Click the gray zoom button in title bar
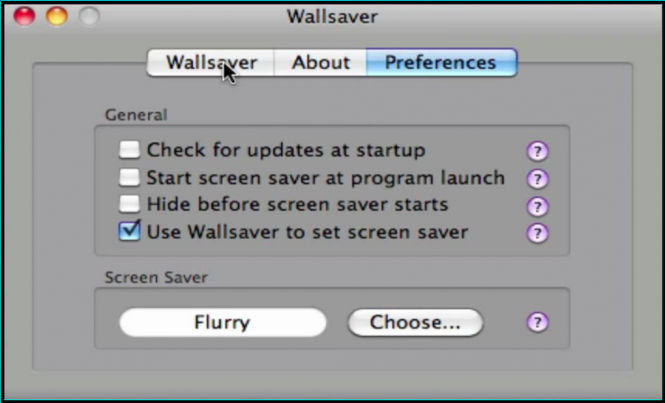The width and height of the screenshot is (665, 403). pos(89,16)
